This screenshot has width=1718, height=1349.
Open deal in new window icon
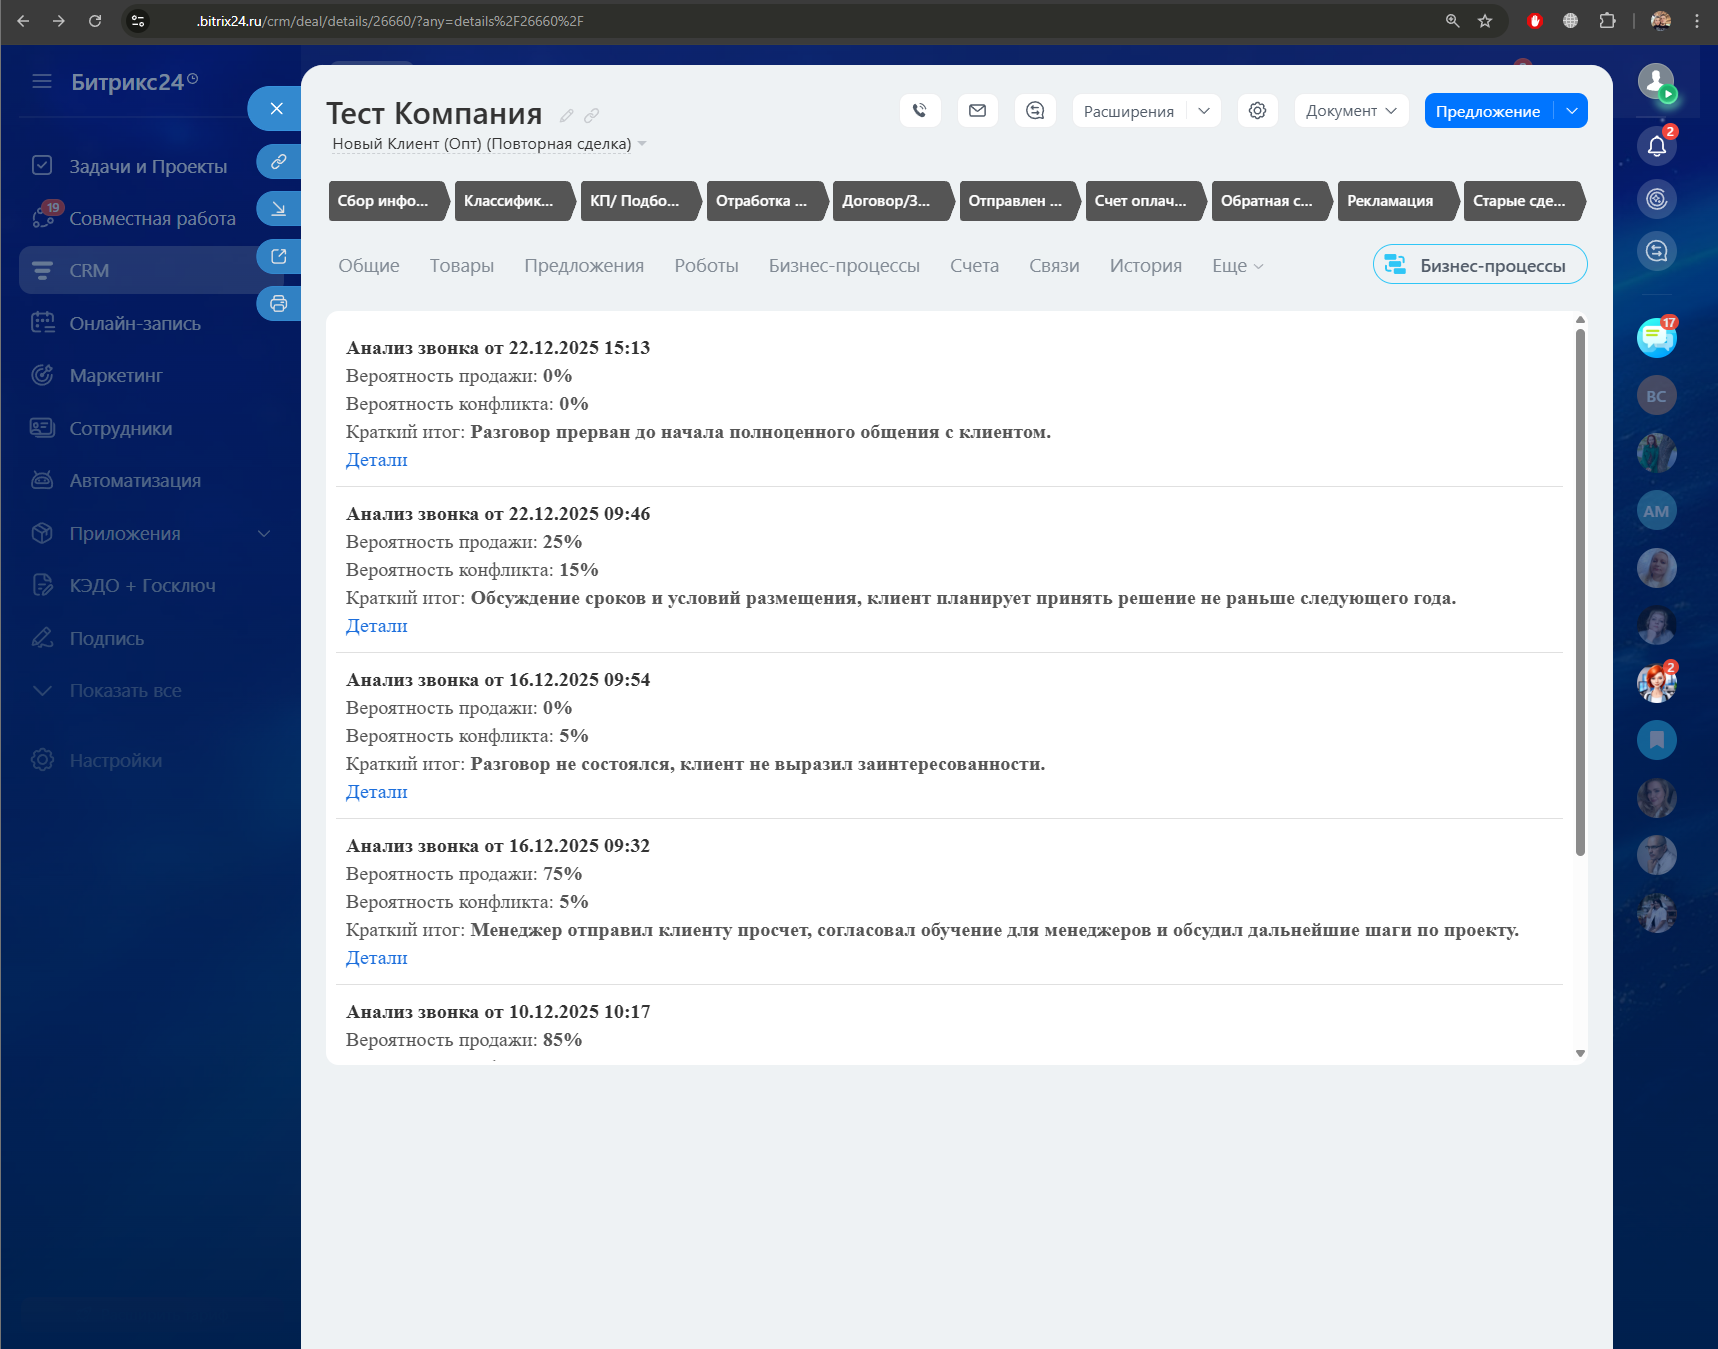pos(278,257)
